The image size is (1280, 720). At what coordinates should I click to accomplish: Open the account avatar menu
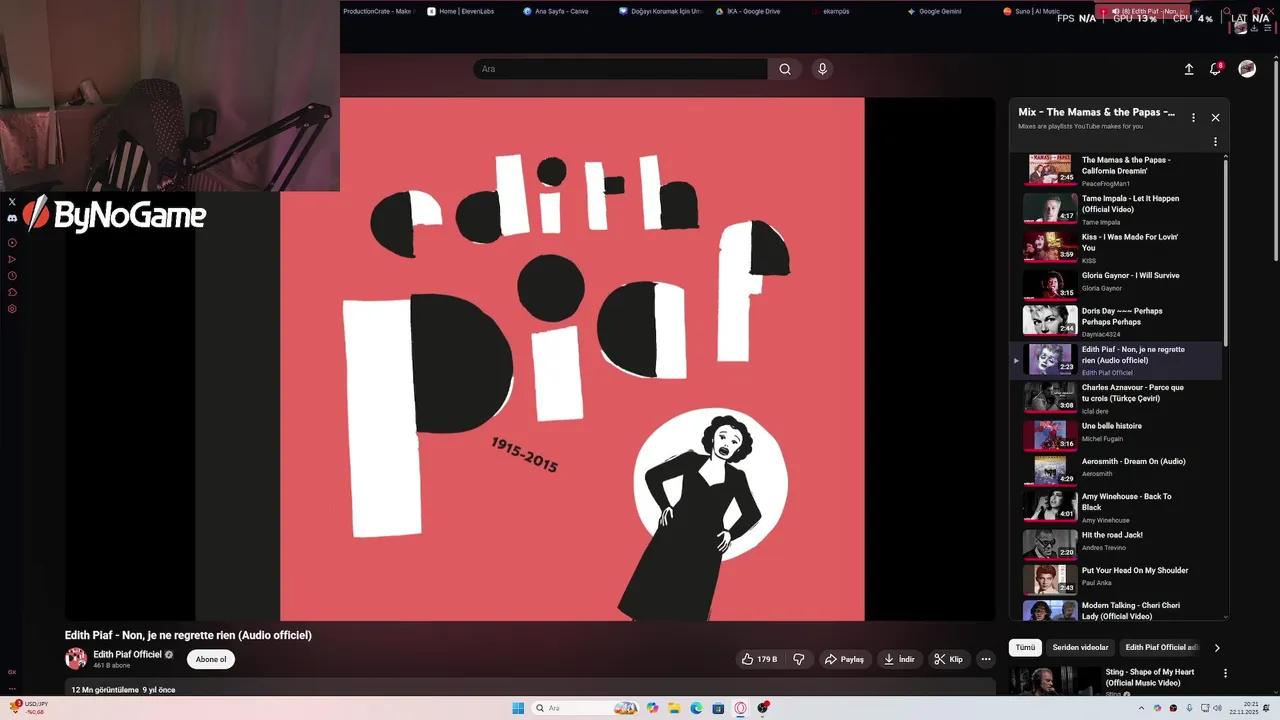1247,69
